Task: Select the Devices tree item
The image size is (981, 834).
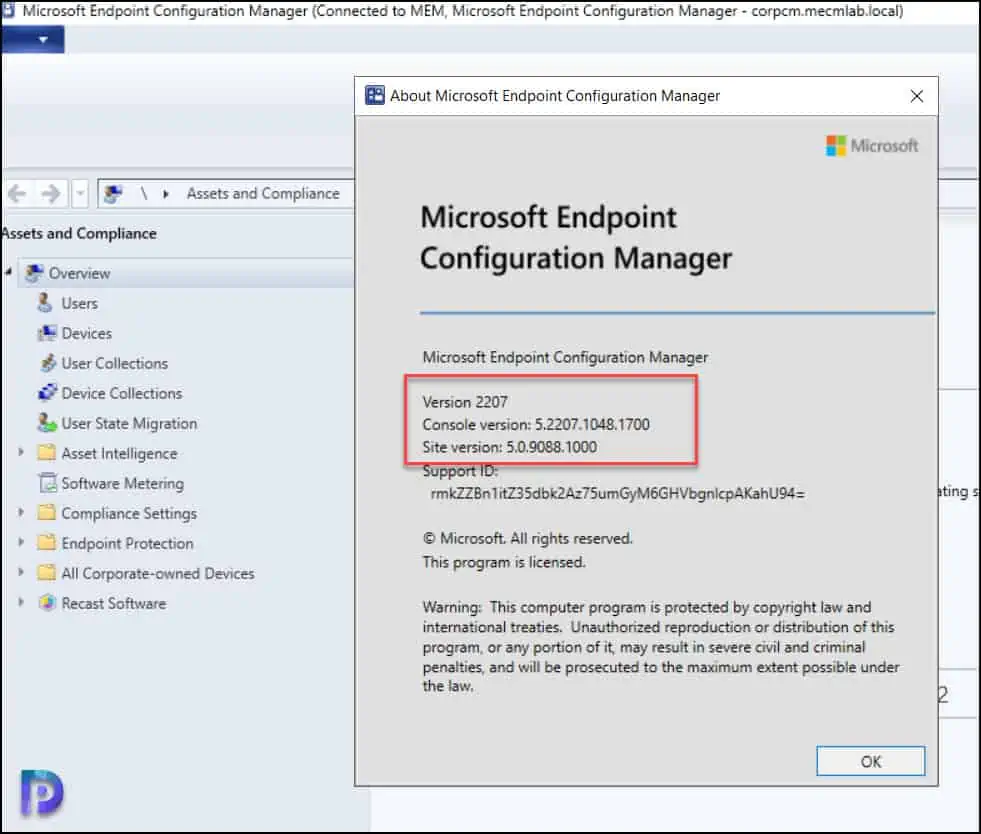Action: [86, 333]
